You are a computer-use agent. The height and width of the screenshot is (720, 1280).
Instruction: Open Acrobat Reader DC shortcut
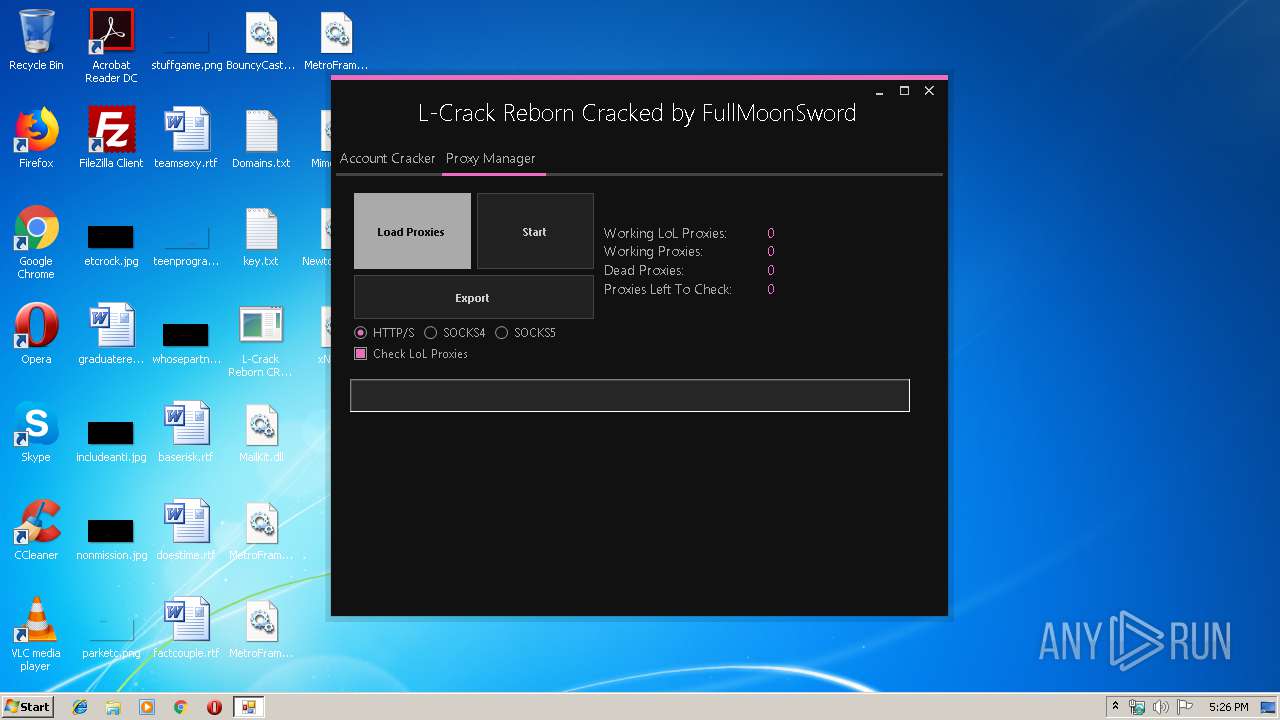tap(111, 46)
